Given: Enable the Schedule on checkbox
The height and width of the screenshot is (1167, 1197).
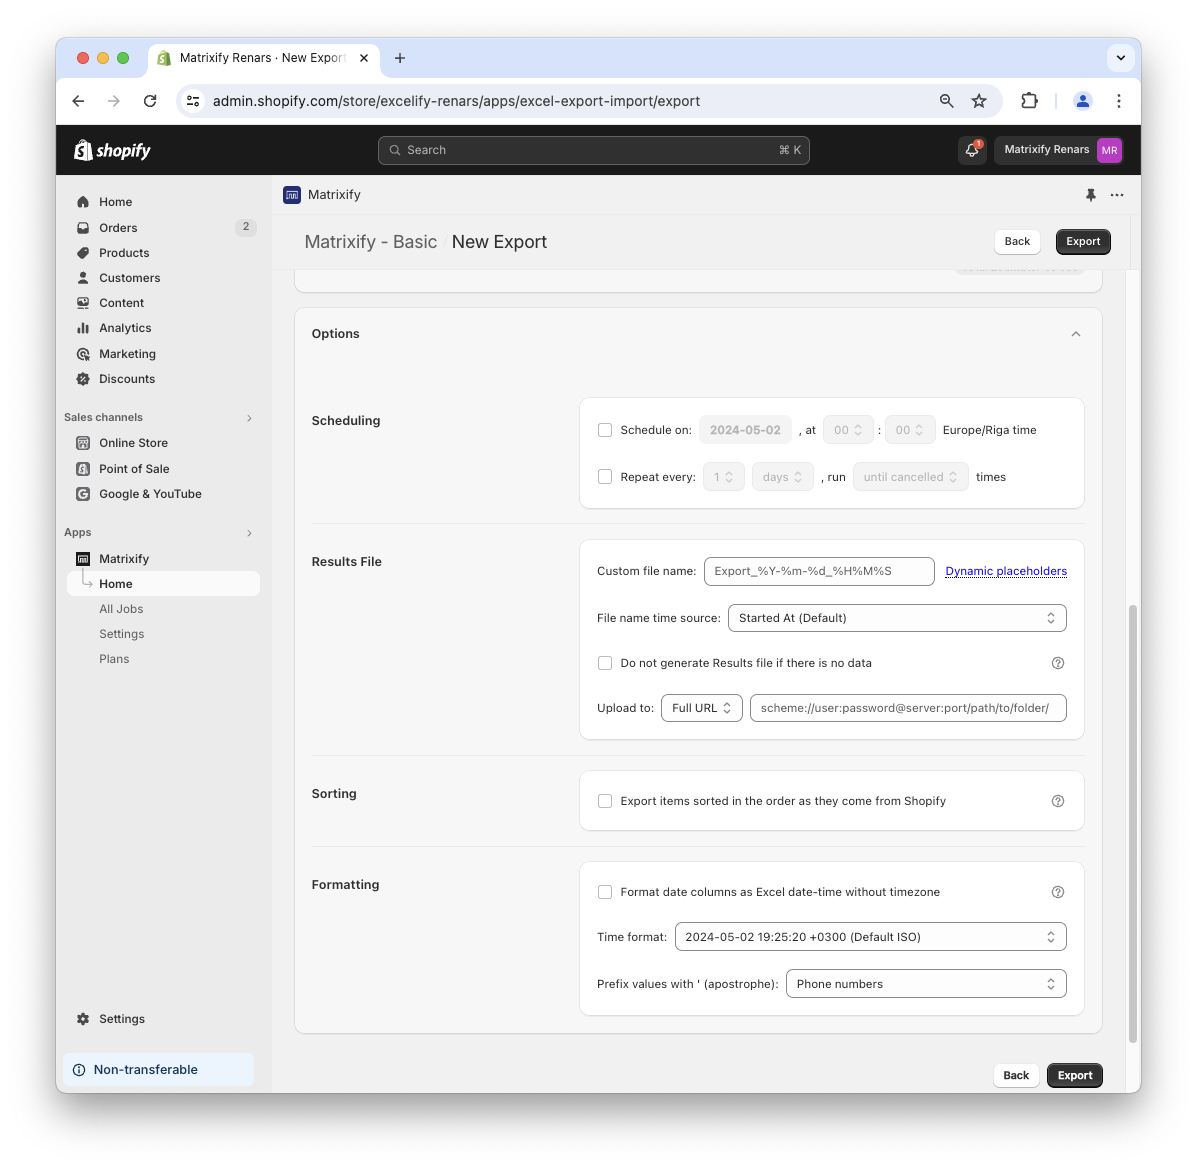Looking at the screenshot, I should pos(605,430).
